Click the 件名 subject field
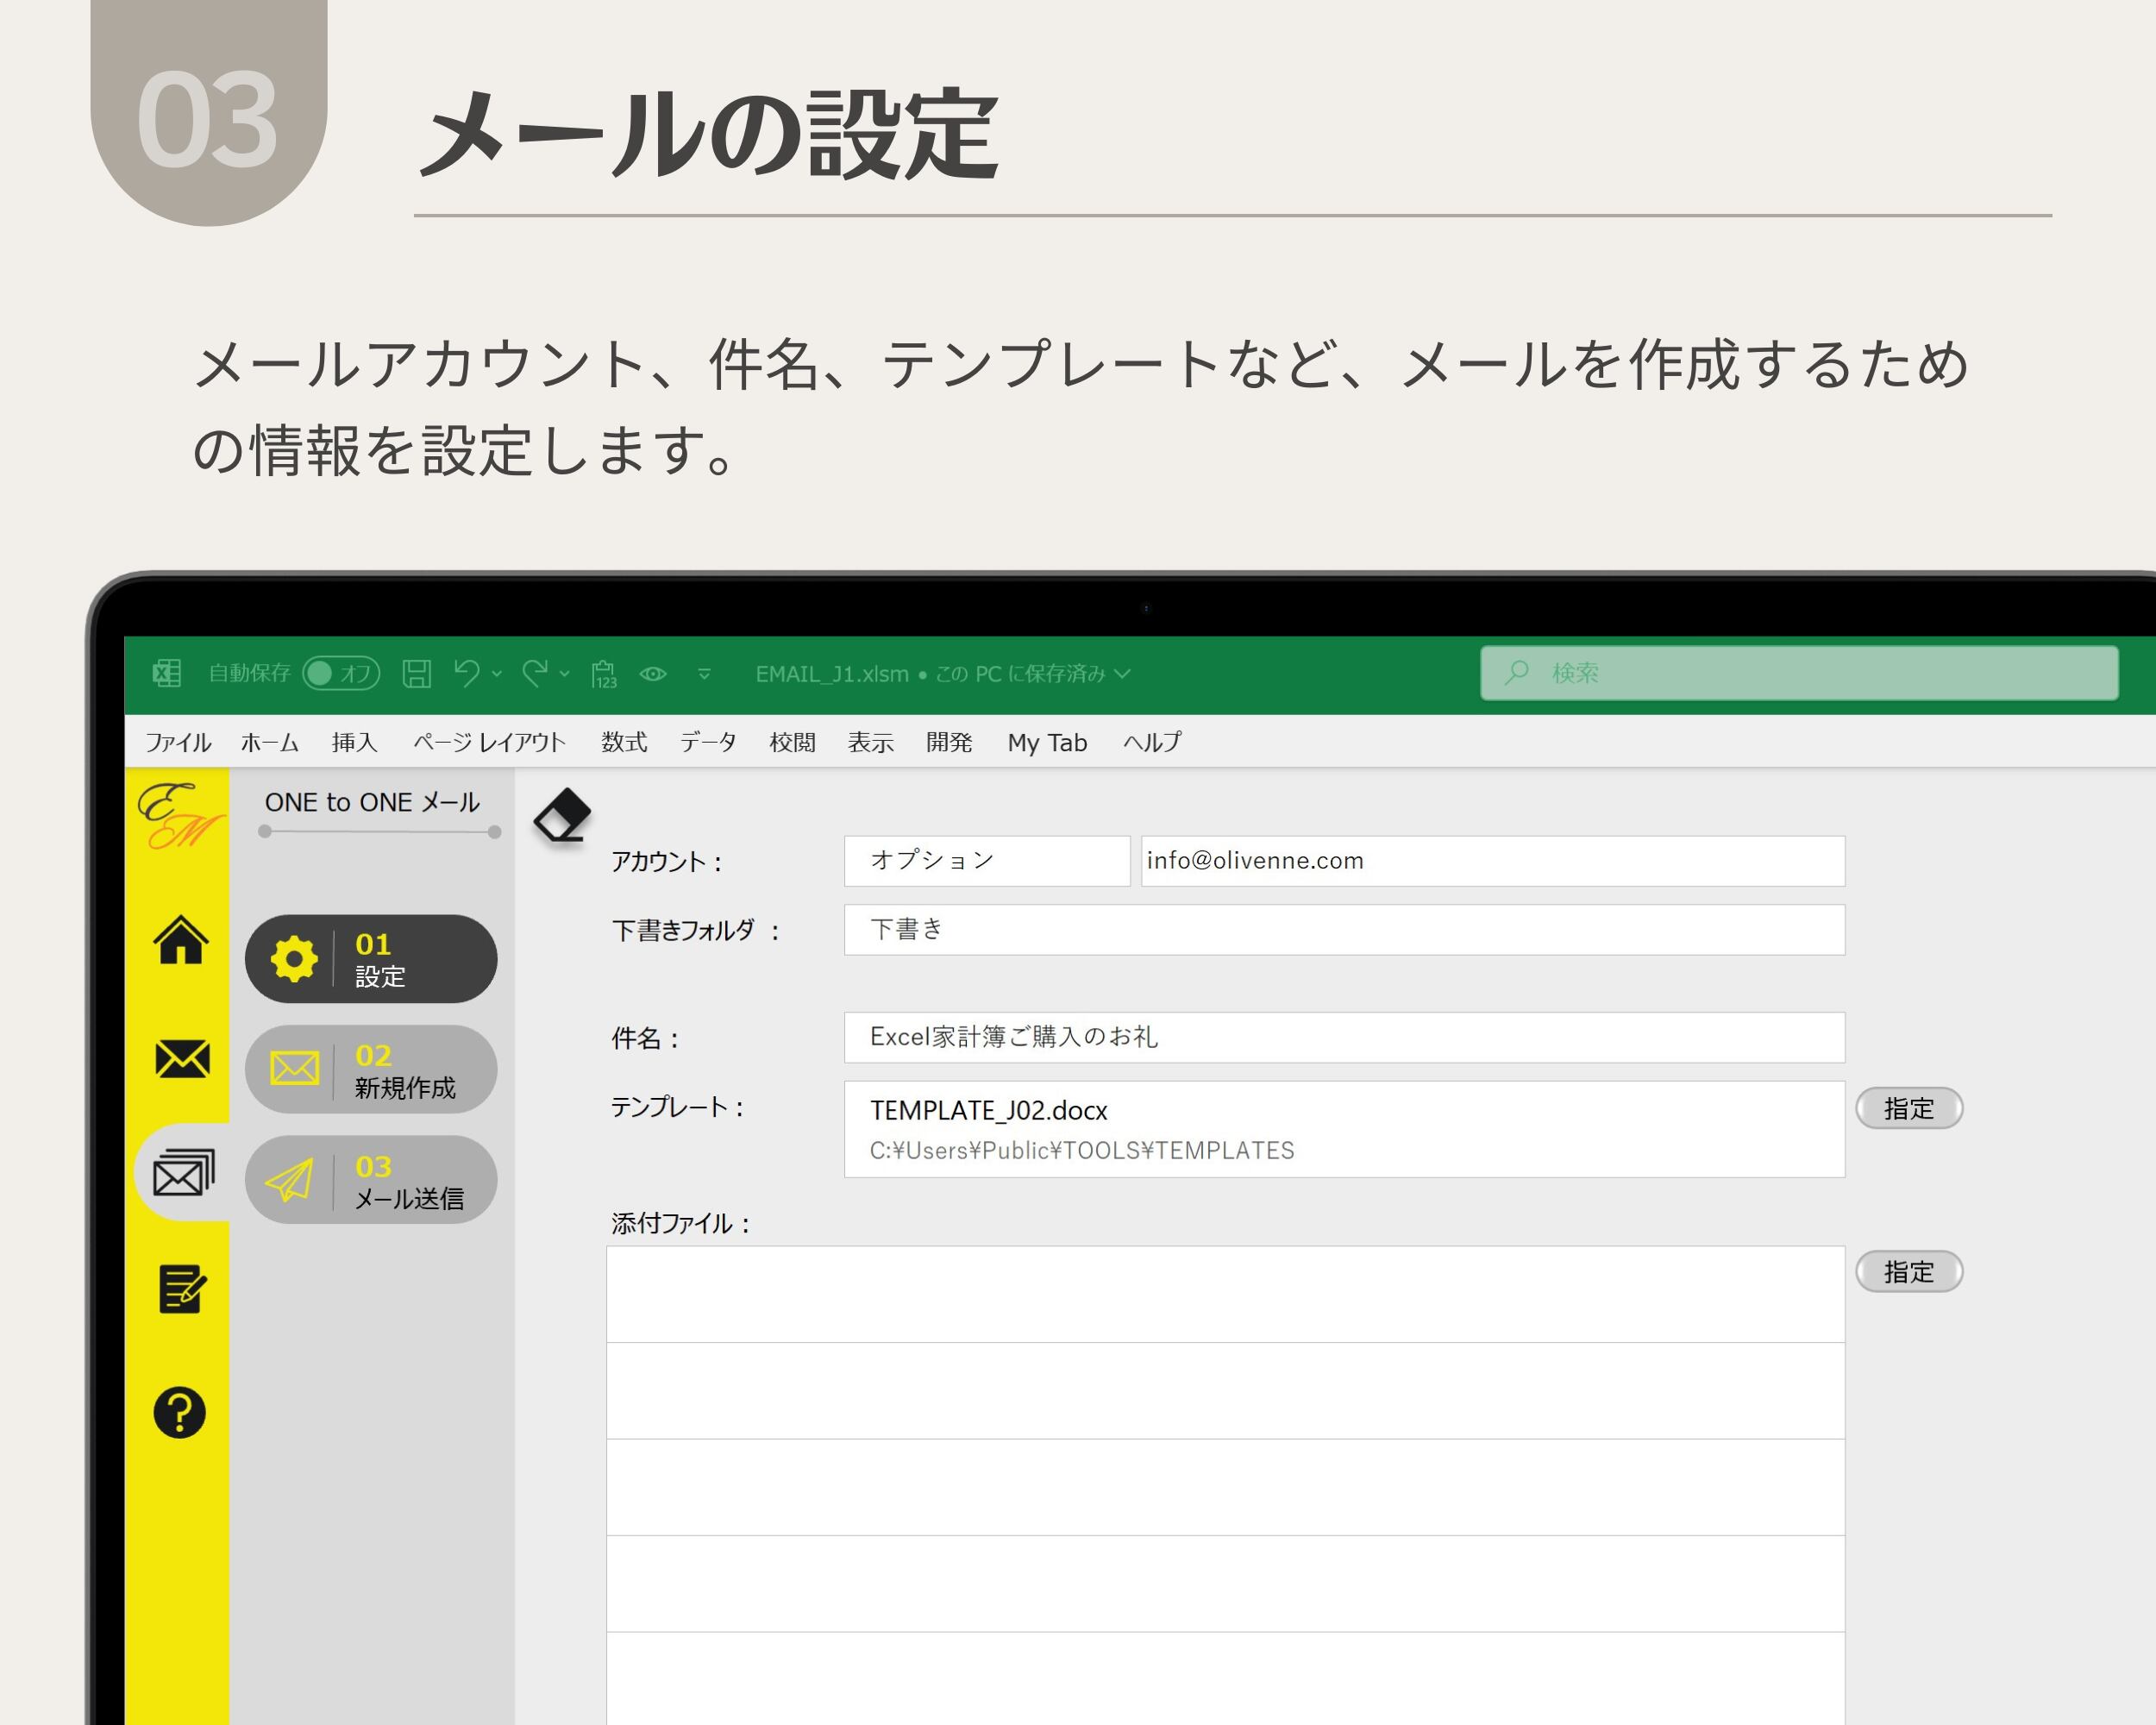2156x1725 pixels. pos(1345,1037)
